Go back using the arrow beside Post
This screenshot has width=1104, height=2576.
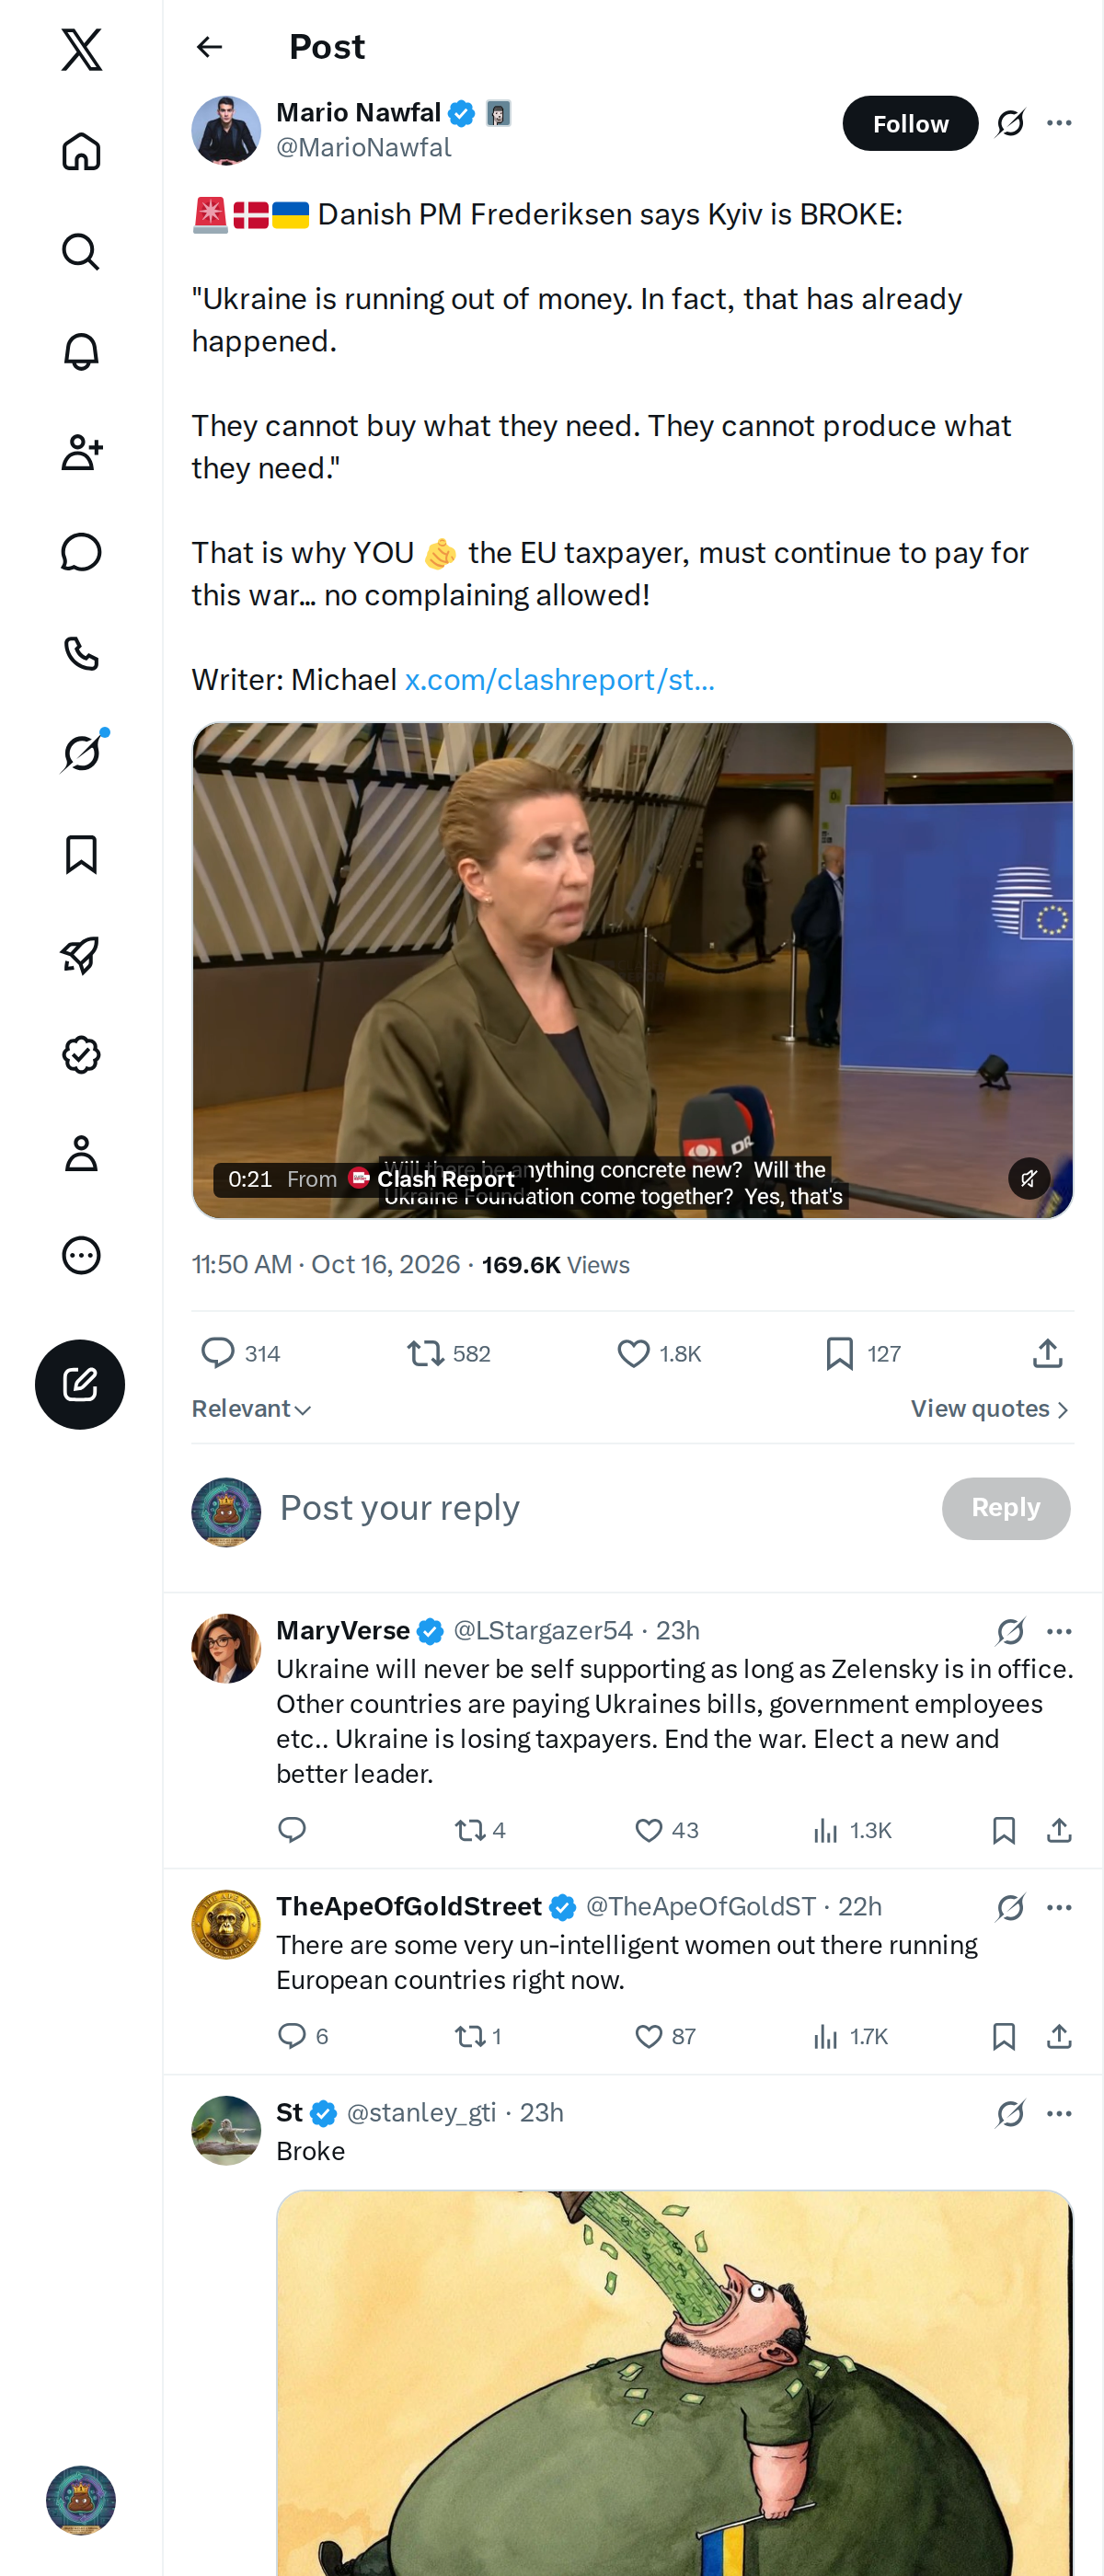209,47
